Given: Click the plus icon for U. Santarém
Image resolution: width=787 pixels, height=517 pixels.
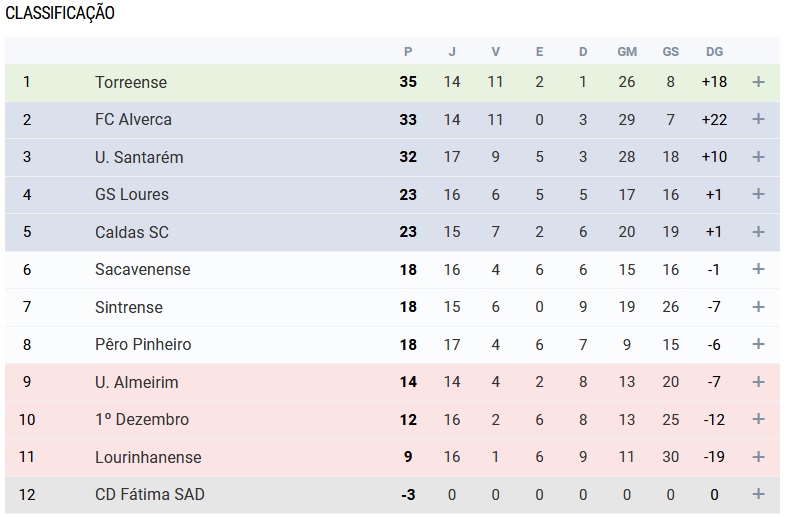Looking at the screenshot, I should [x=758, y=157].
